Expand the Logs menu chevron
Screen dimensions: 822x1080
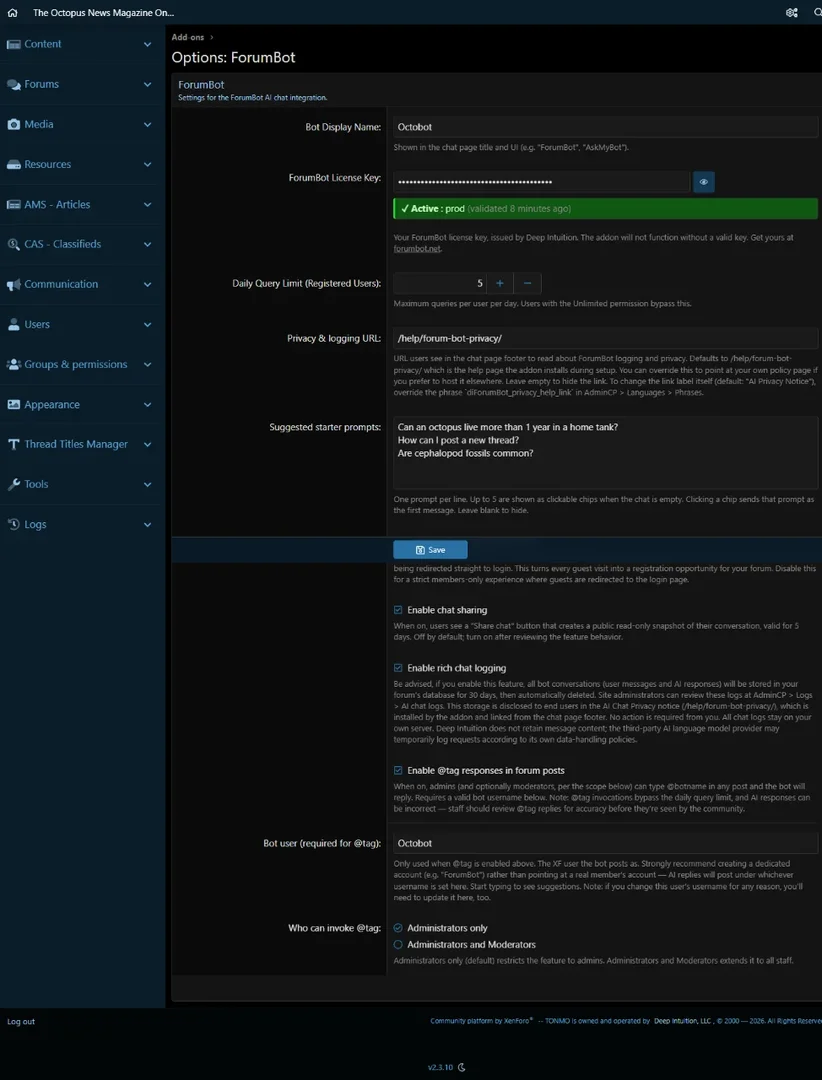[147, 524]
